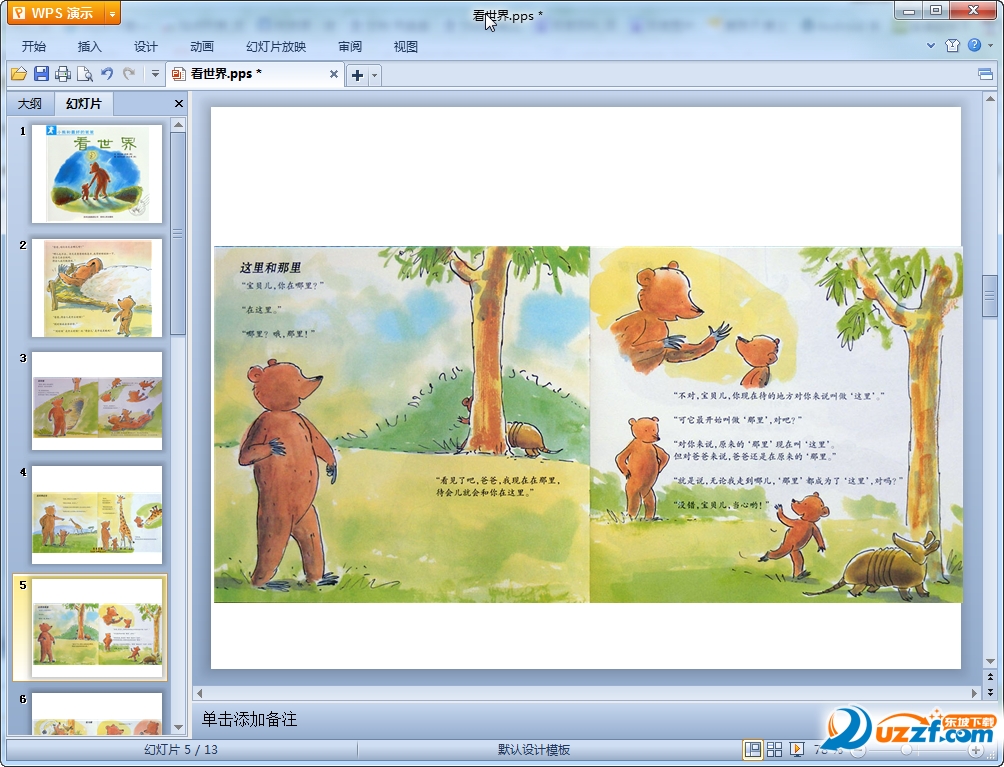Select slide 6 partially visible thumbnail
The width and height of the screenshot is (1004, 767).
pos(97,714)
